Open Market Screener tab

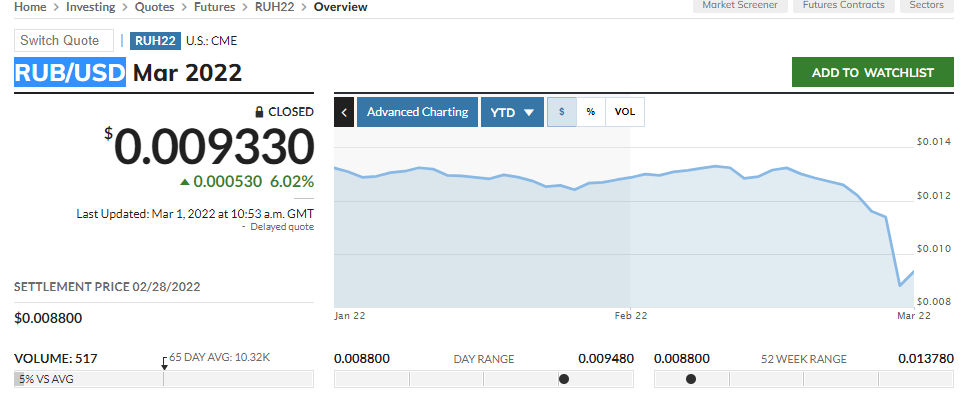740,6
